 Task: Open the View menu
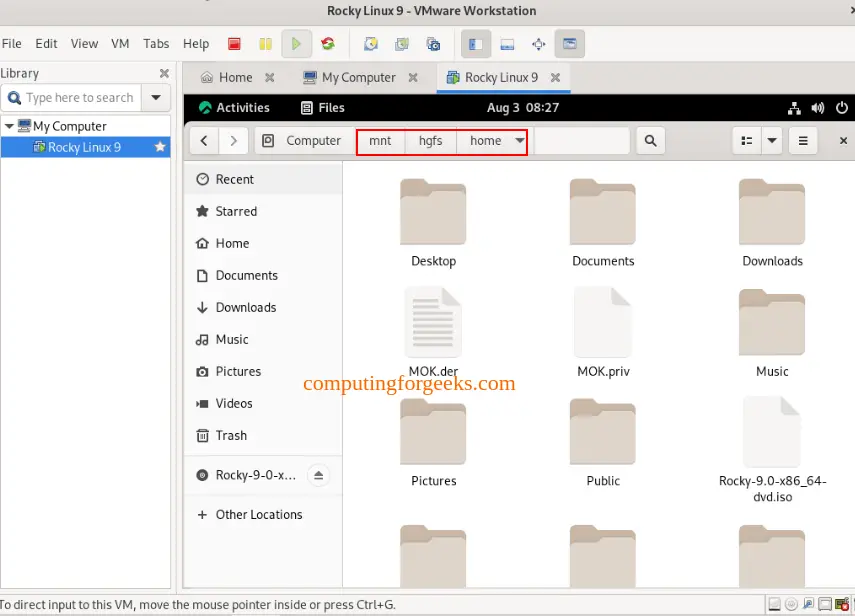tap(84, 44)
